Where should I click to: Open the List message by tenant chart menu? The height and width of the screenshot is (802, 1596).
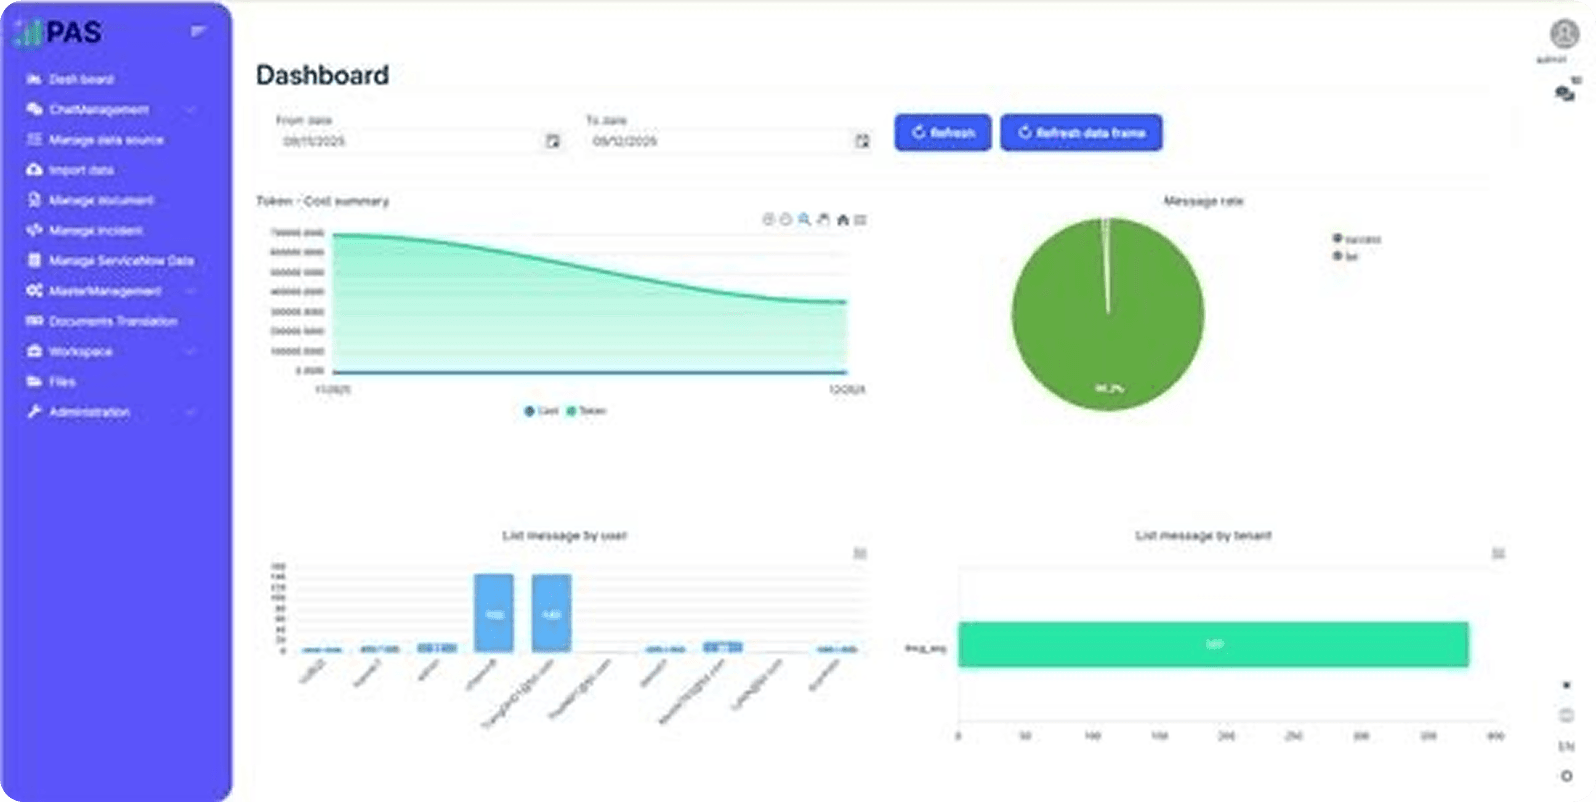1498,554
